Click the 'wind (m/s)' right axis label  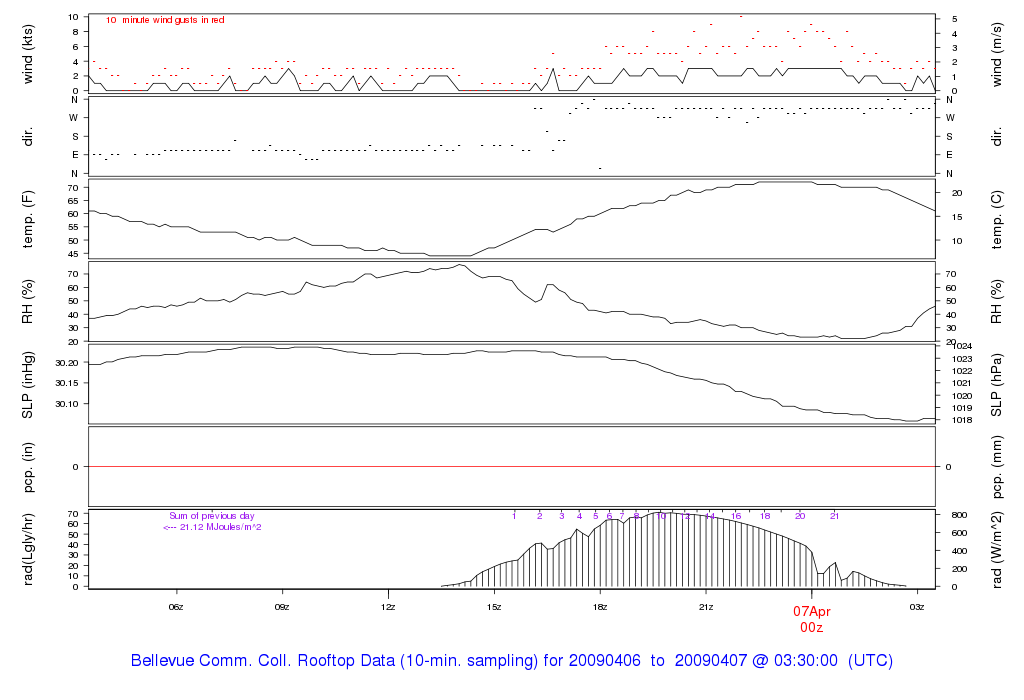(x=997, y=54)
